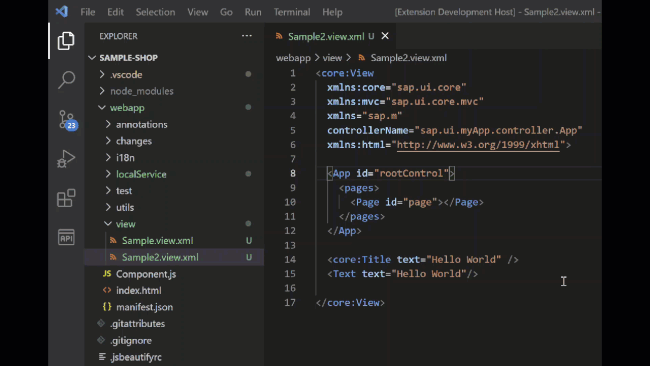
Task: Open manifest.json from the explorer
Action: pyautogui.click(x=144, y=307)
